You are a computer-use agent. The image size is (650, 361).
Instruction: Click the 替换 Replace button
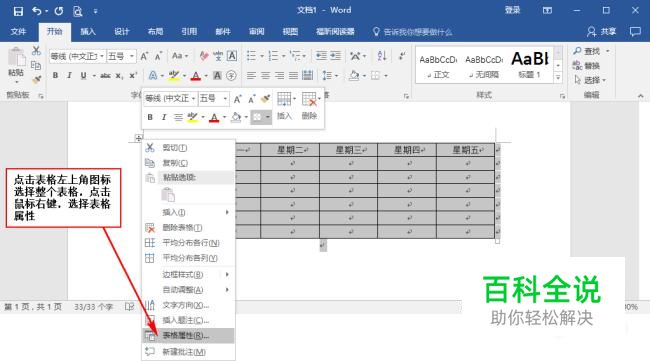pos(587,65)
